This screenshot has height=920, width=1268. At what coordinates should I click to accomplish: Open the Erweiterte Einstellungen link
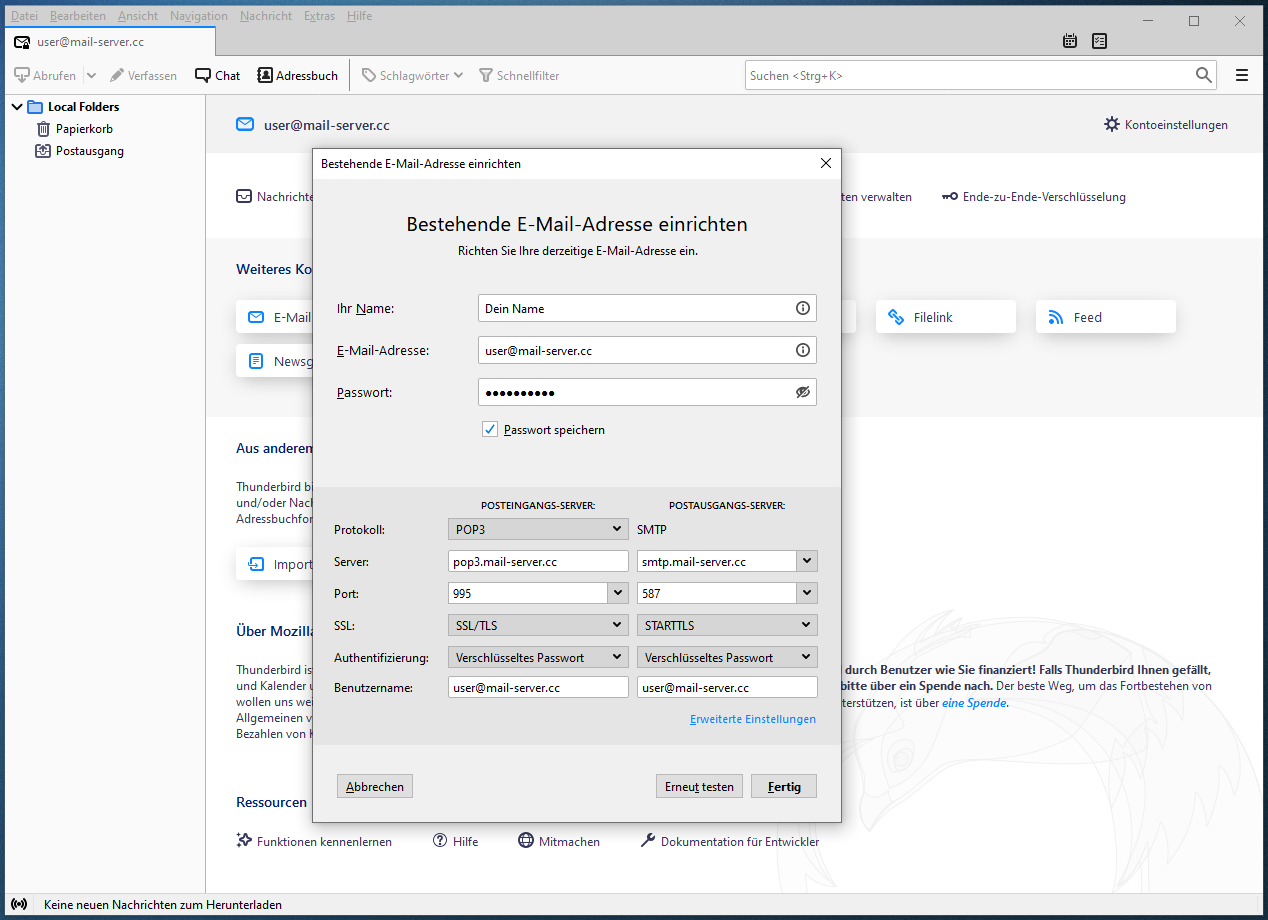(x=752, y=719)
